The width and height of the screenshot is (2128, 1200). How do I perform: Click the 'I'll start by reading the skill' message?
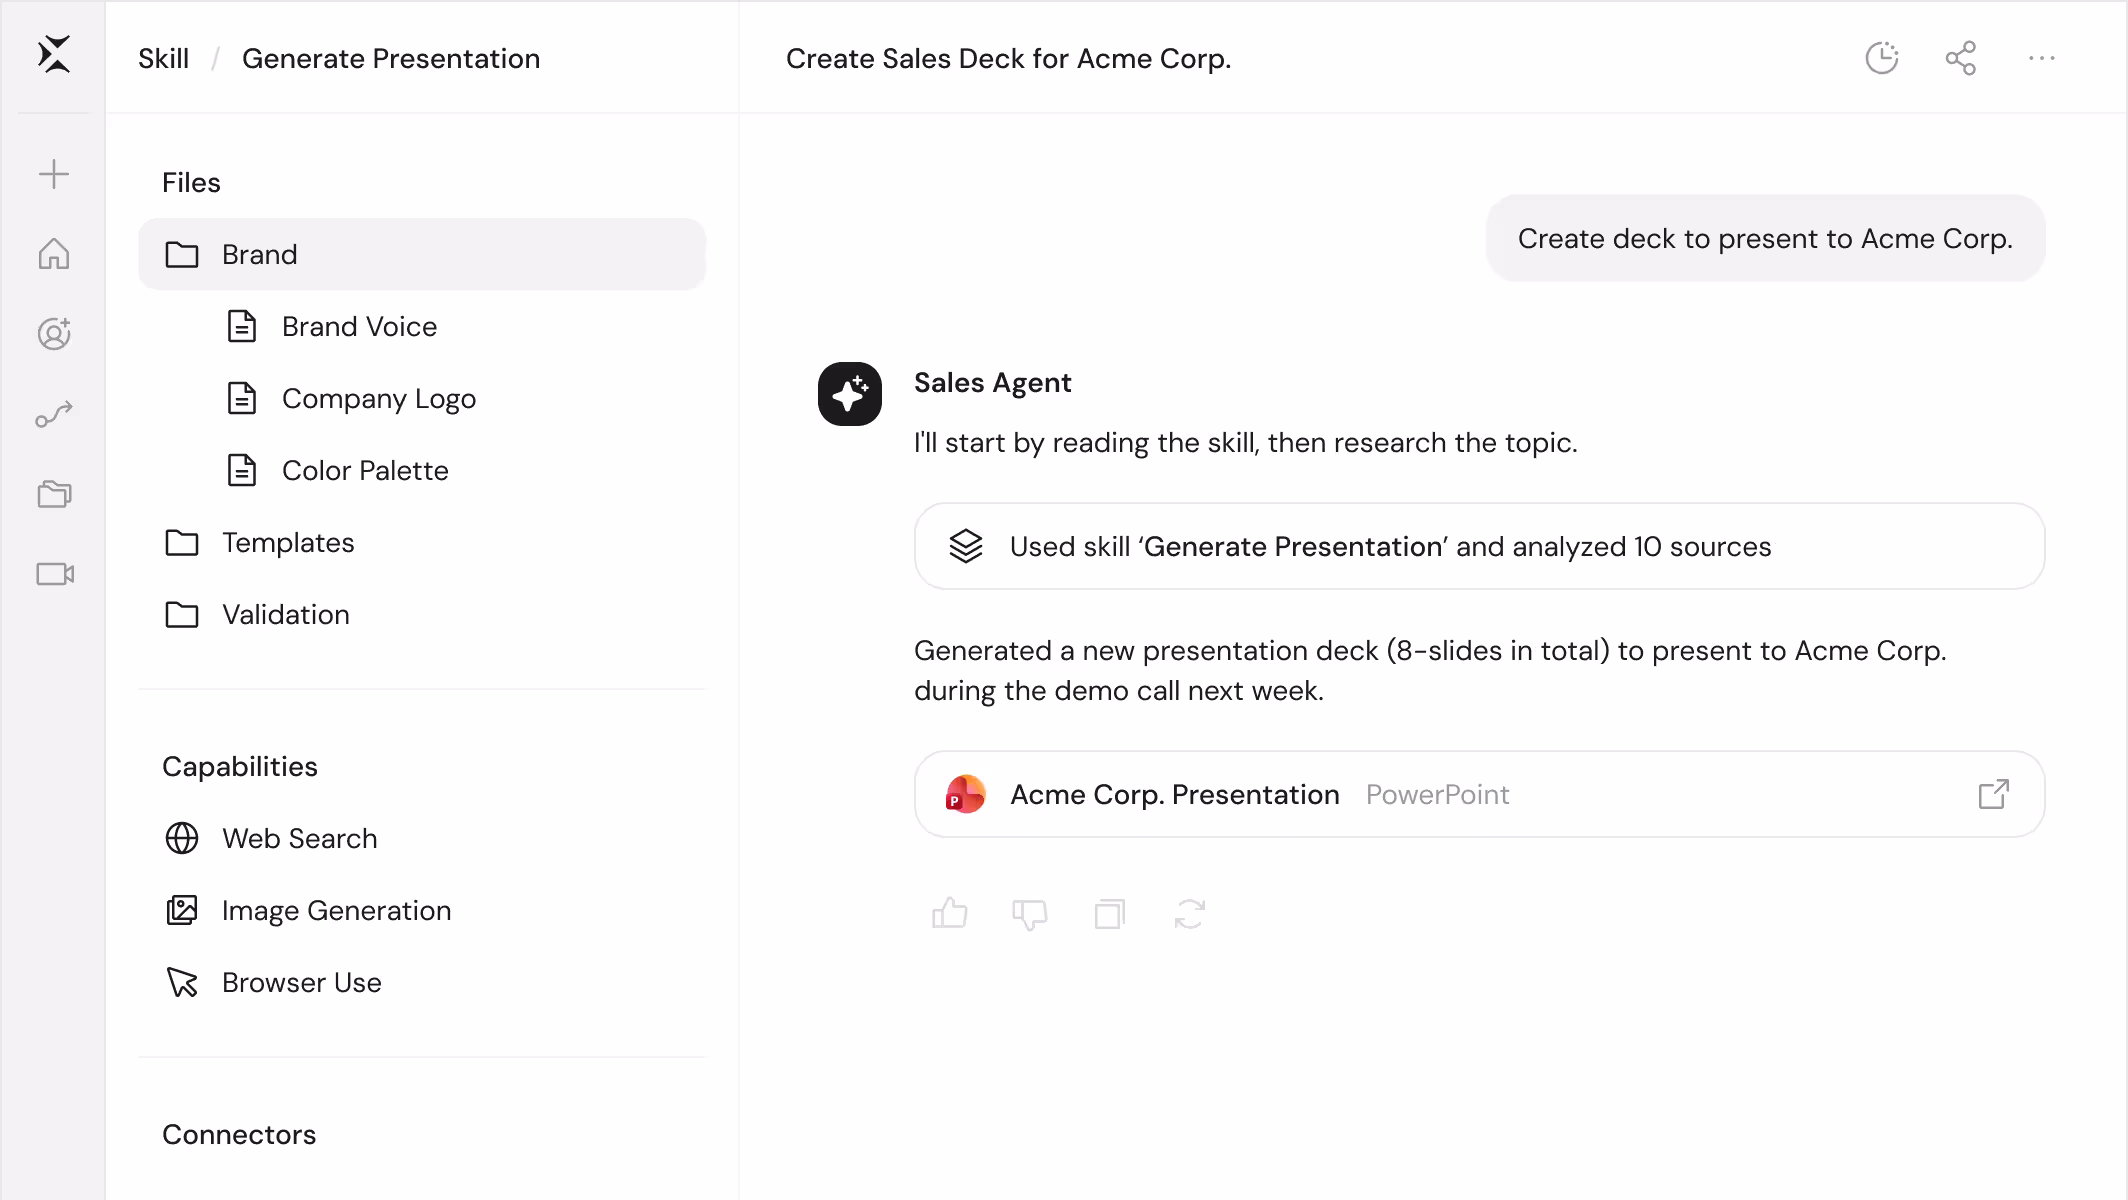(1246, 443)
